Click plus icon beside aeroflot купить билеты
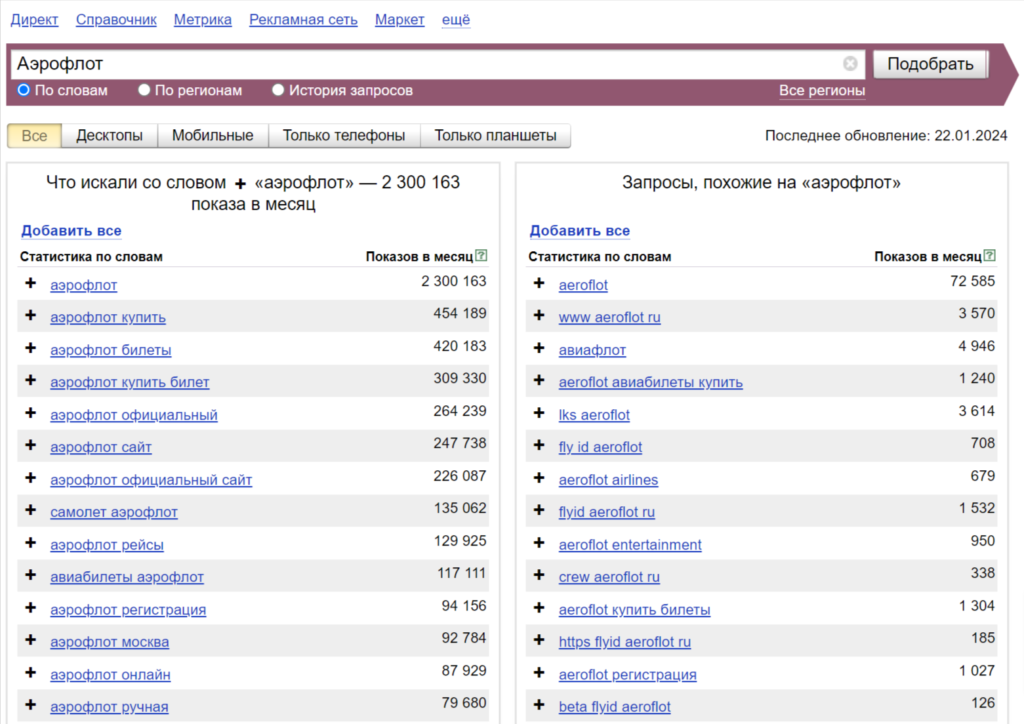The image size is (1024, 724). 539,608
